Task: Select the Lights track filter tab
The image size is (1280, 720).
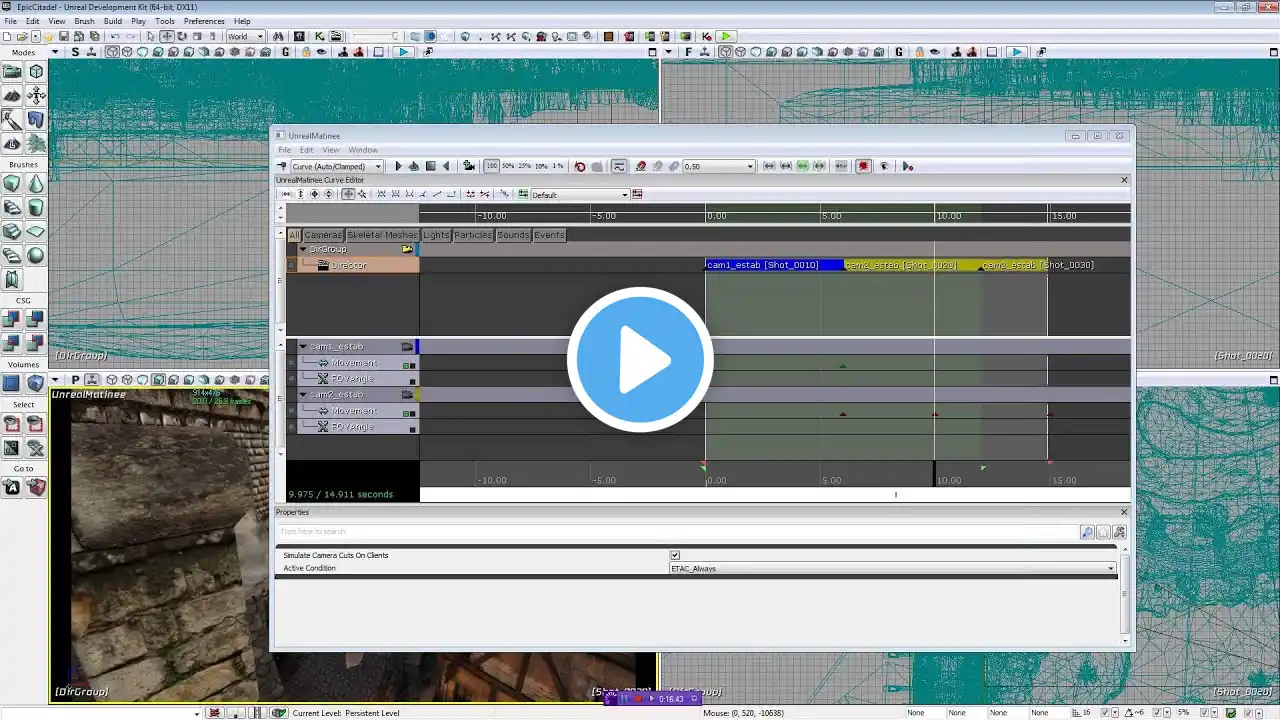Action: [x=436, y=235]
